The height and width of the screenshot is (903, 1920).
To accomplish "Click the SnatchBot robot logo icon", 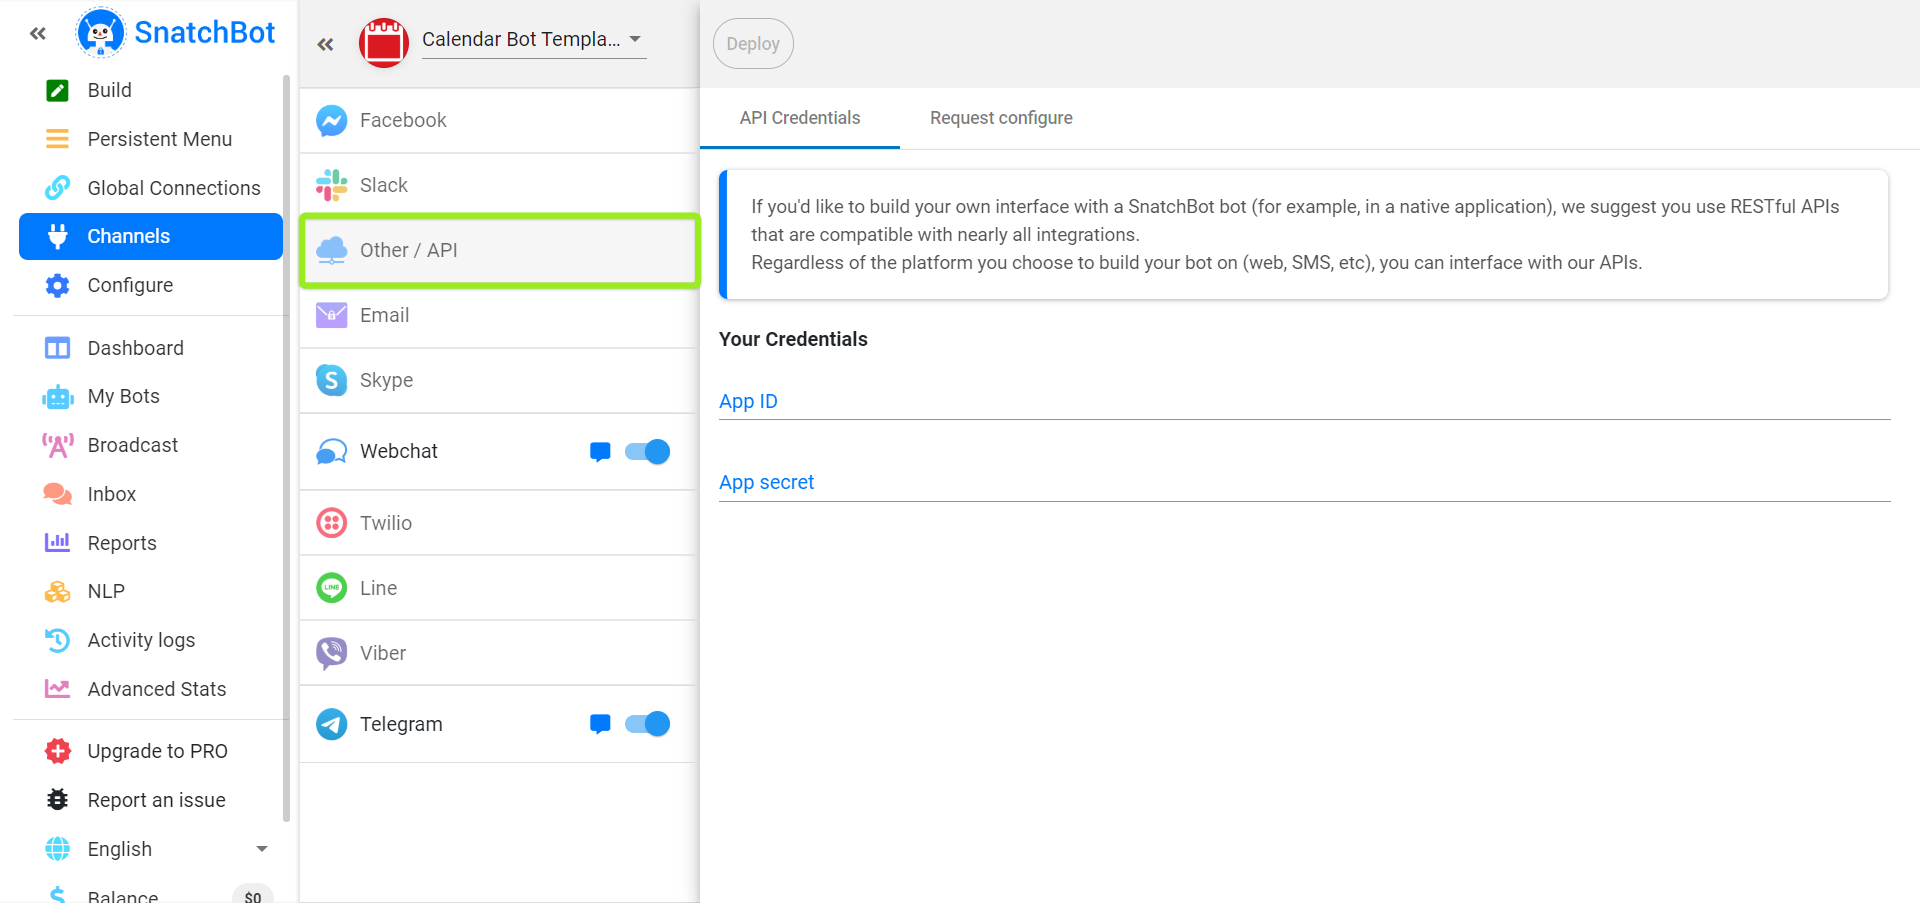I will [x=100, y=32].
